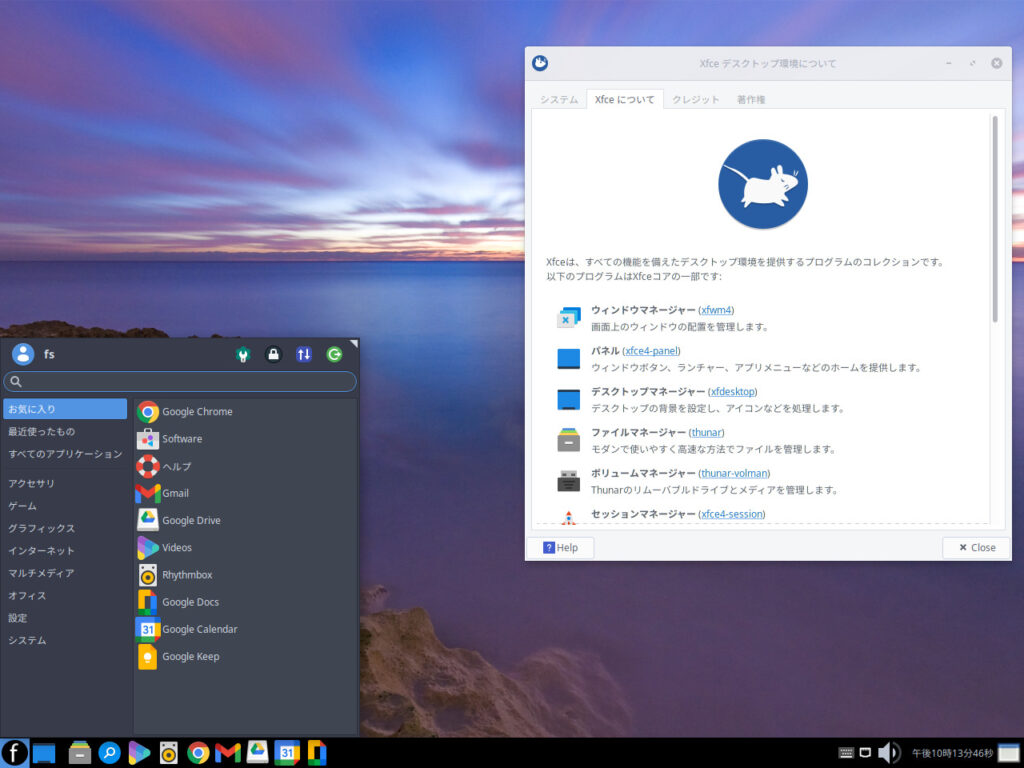Open the volume icon in the system tray
The height and width of the screenshot is (768, 1024).
(x=888, y=752)
